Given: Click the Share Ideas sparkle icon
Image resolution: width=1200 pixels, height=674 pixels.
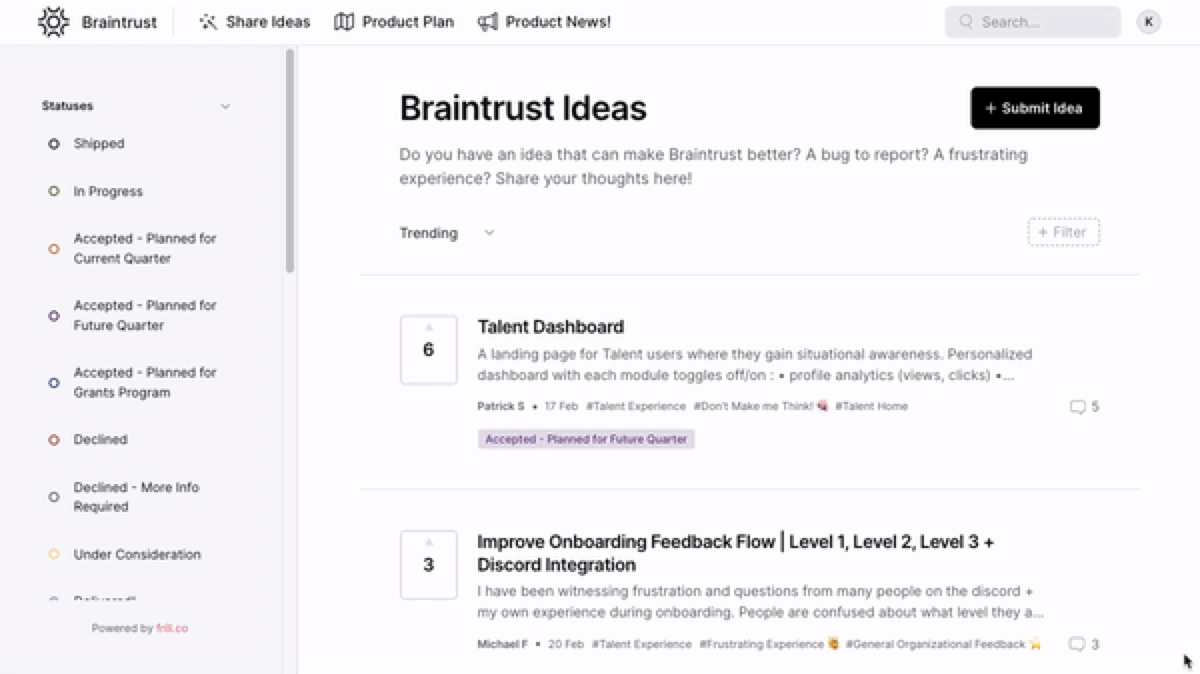Looking at the screenshot, I should [208, 22].
